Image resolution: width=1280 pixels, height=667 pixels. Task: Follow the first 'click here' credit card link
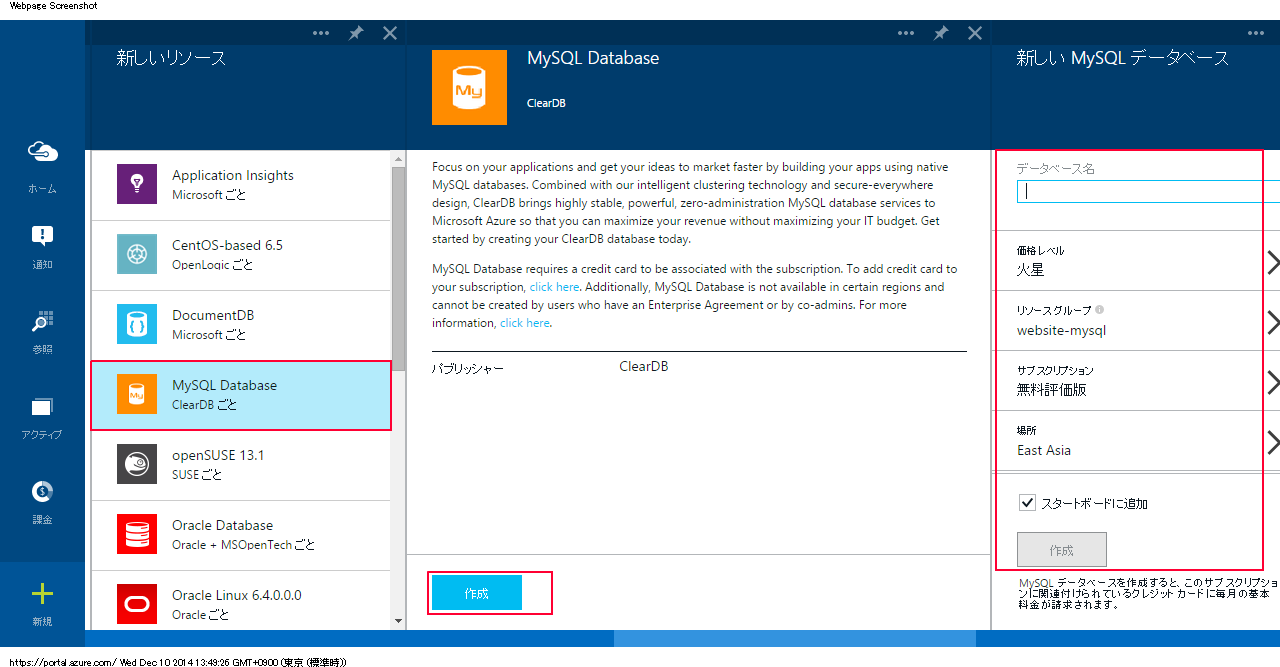(x=554, y=287)
